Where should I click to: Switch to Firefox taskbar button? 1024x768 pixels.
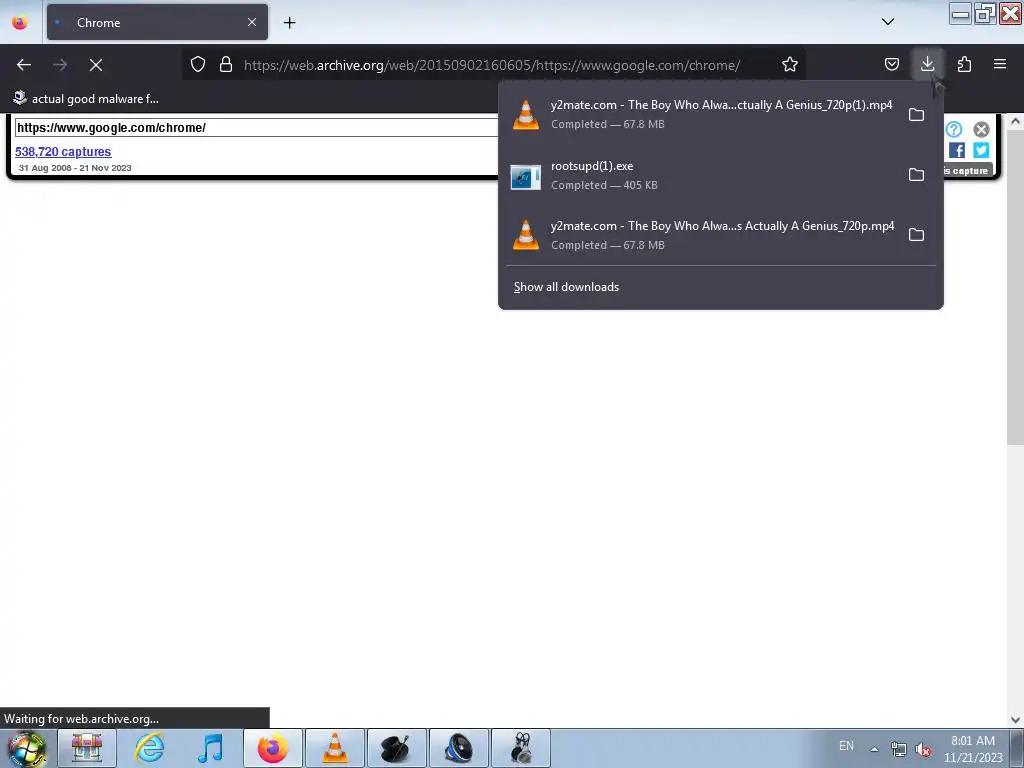[x=272, y=748]
